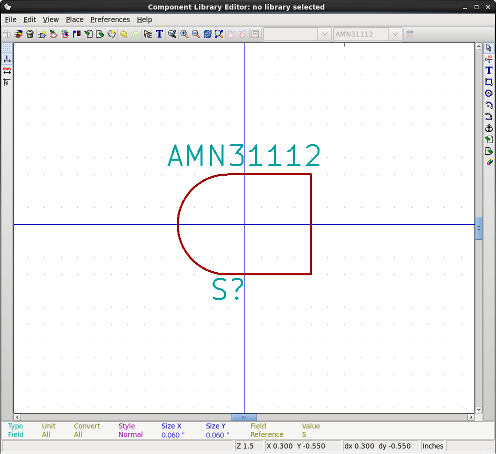Click the horizontal scrollbar left arrow
The image size is (496, 454).
click(17, 417)
